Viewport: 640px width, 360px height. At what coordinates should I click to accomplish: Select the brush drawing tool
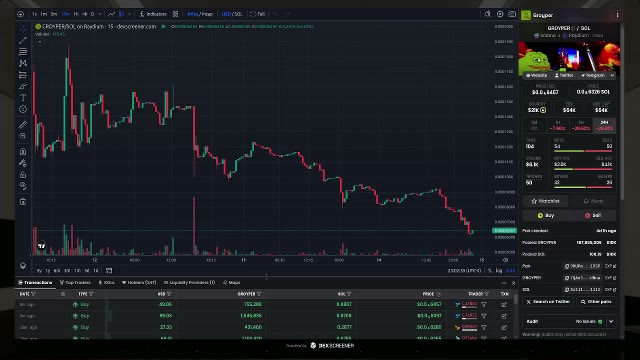(x=23, y=86)
